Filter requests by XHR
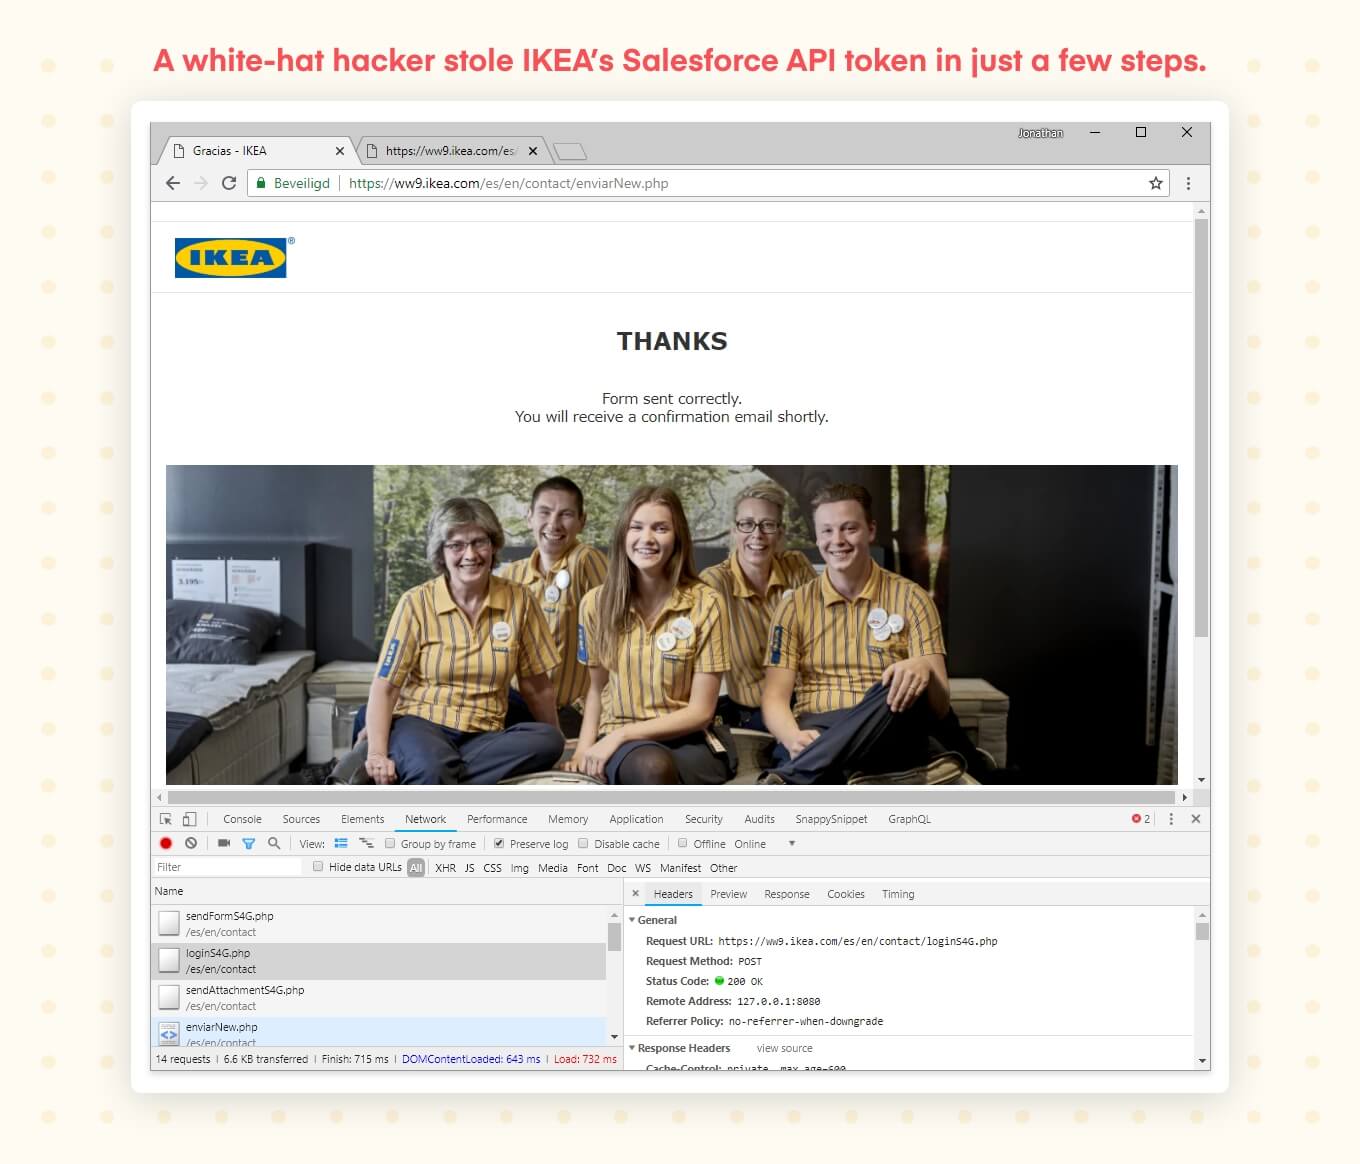Image resolution: width=1360 pixels, height=1164 pixels. tap(445, 868)
